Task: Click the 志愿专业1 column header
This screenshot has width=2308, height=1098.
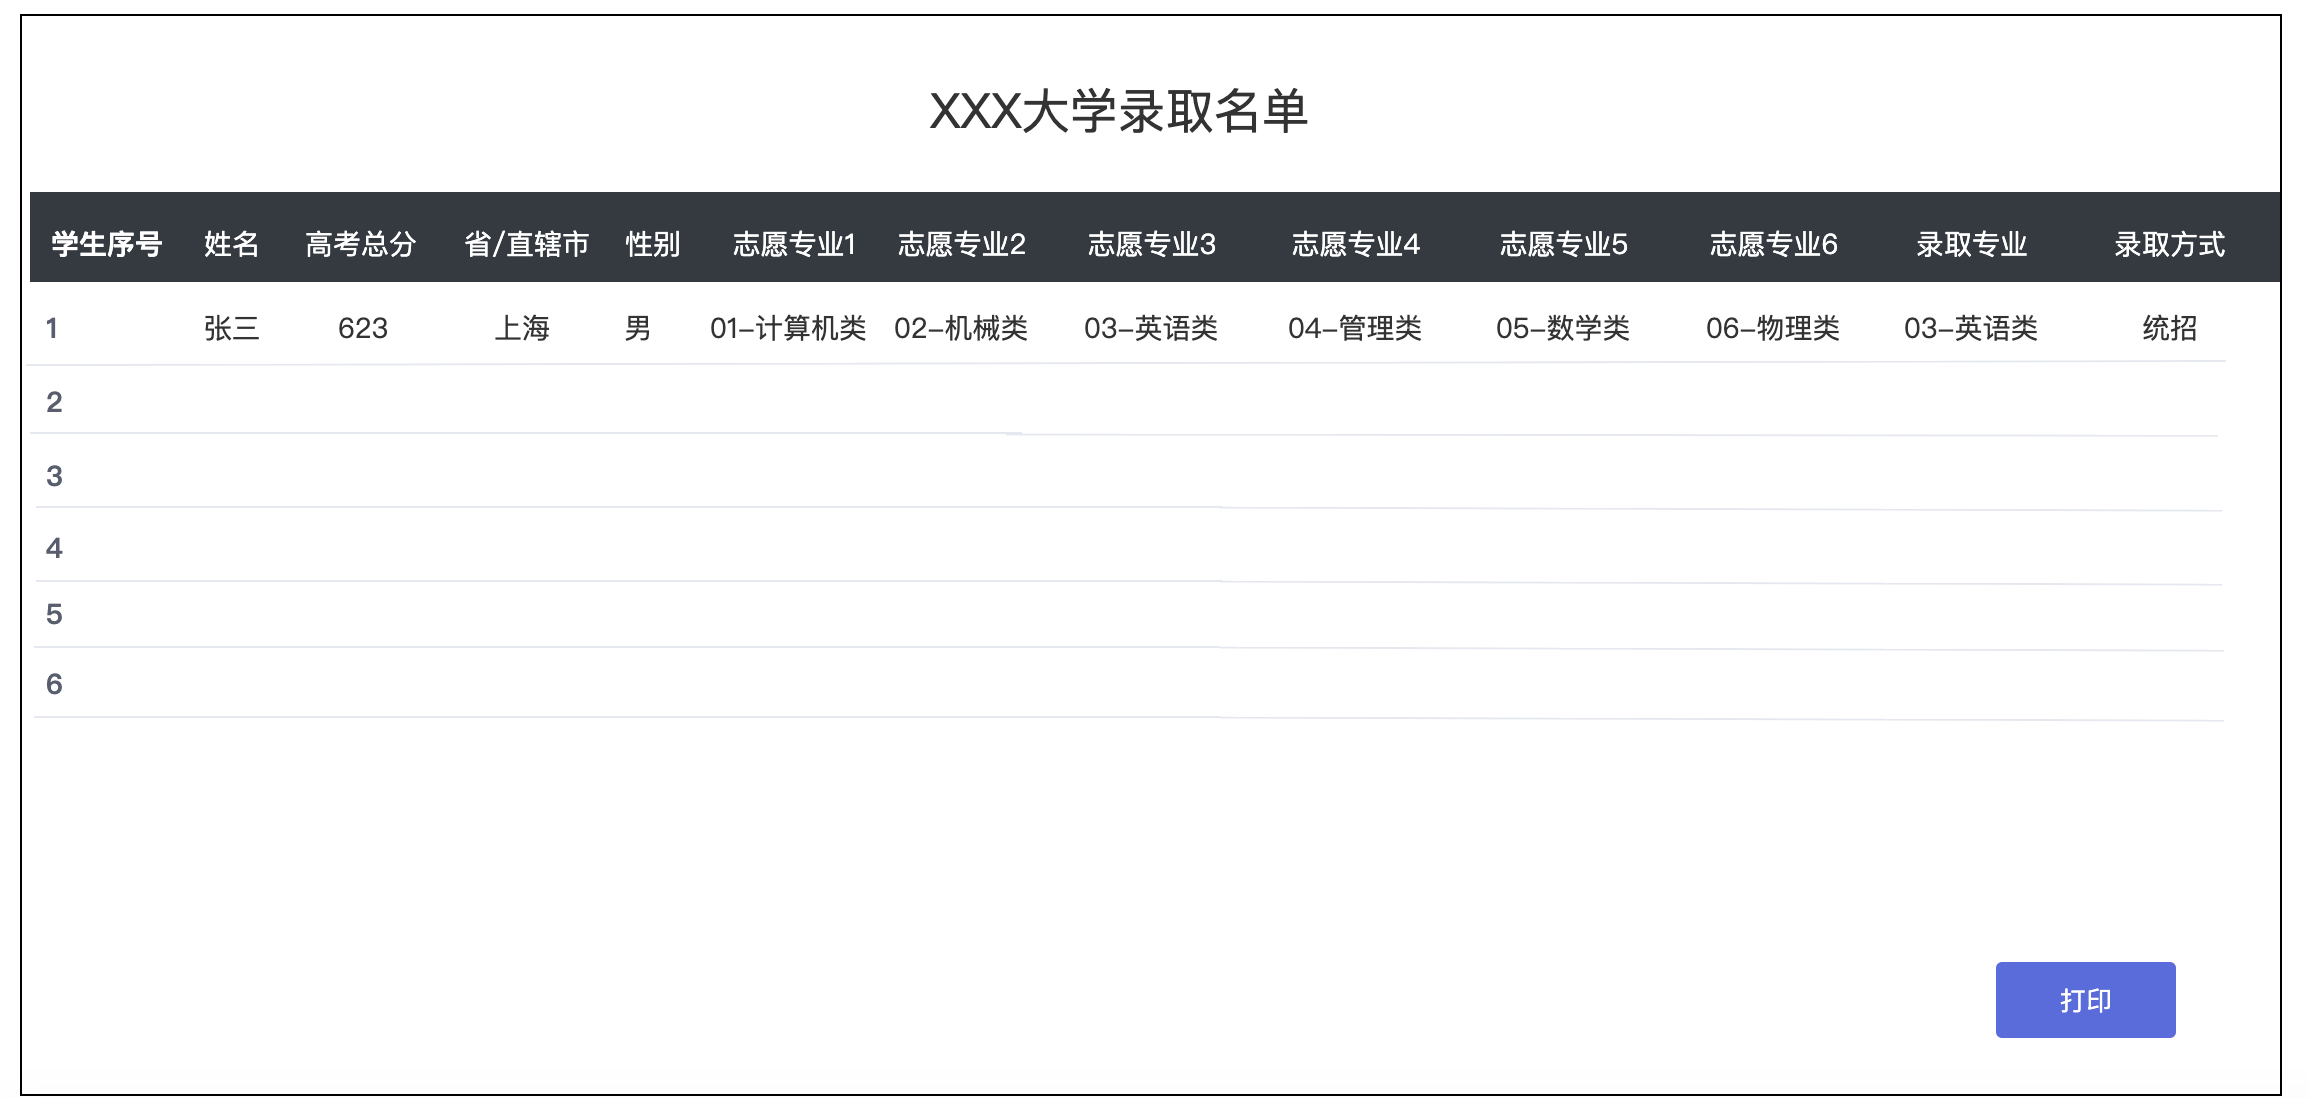Action: point(795,244)
